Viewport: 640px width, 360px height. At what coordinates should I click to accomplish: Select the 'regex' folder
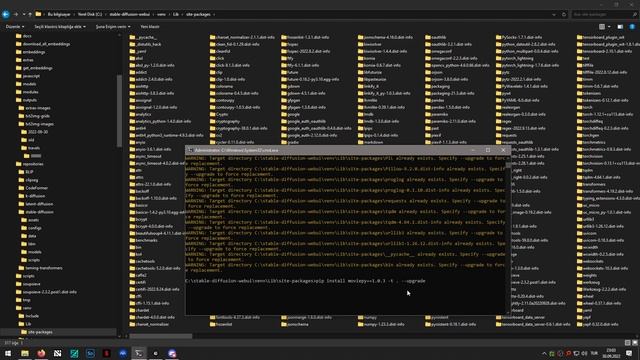click(x=504, y=121)
